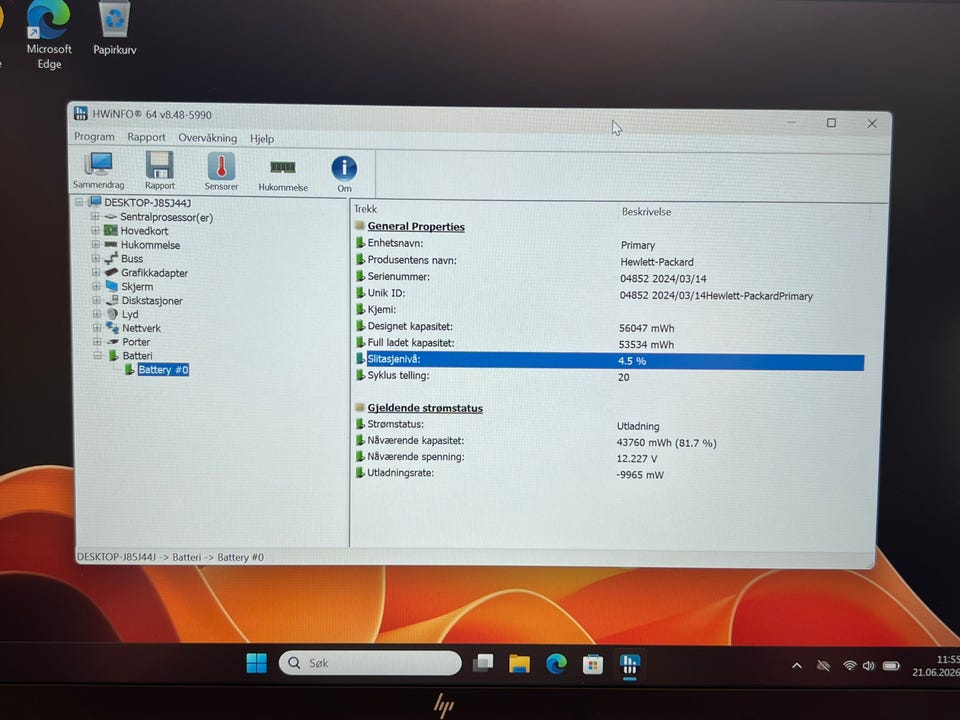Select the highlighted Slitasjenivå row
The height and width of the screenshot is (720, 960).
tap(610, 360)
